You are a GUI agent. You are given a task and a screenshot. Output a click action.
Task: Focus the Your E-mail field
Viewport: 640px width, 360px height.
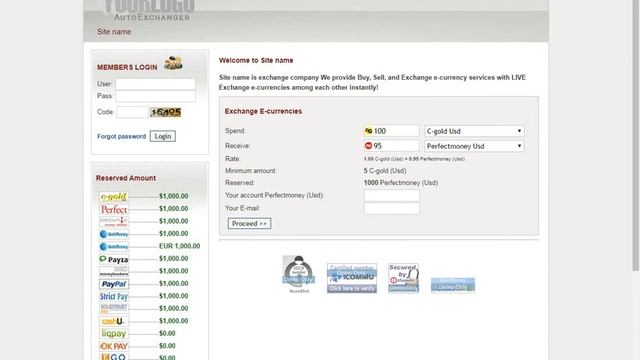392,208
